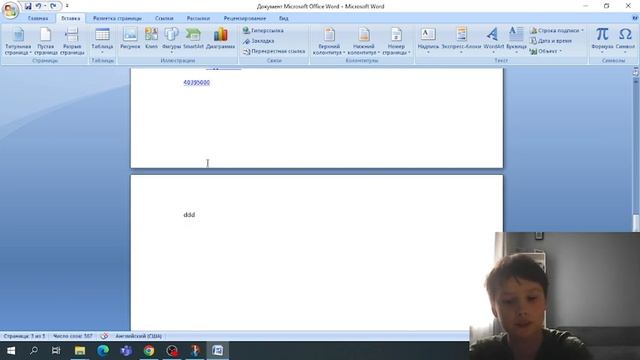Add a bookmark (Закладка)

tap(258, 41)
